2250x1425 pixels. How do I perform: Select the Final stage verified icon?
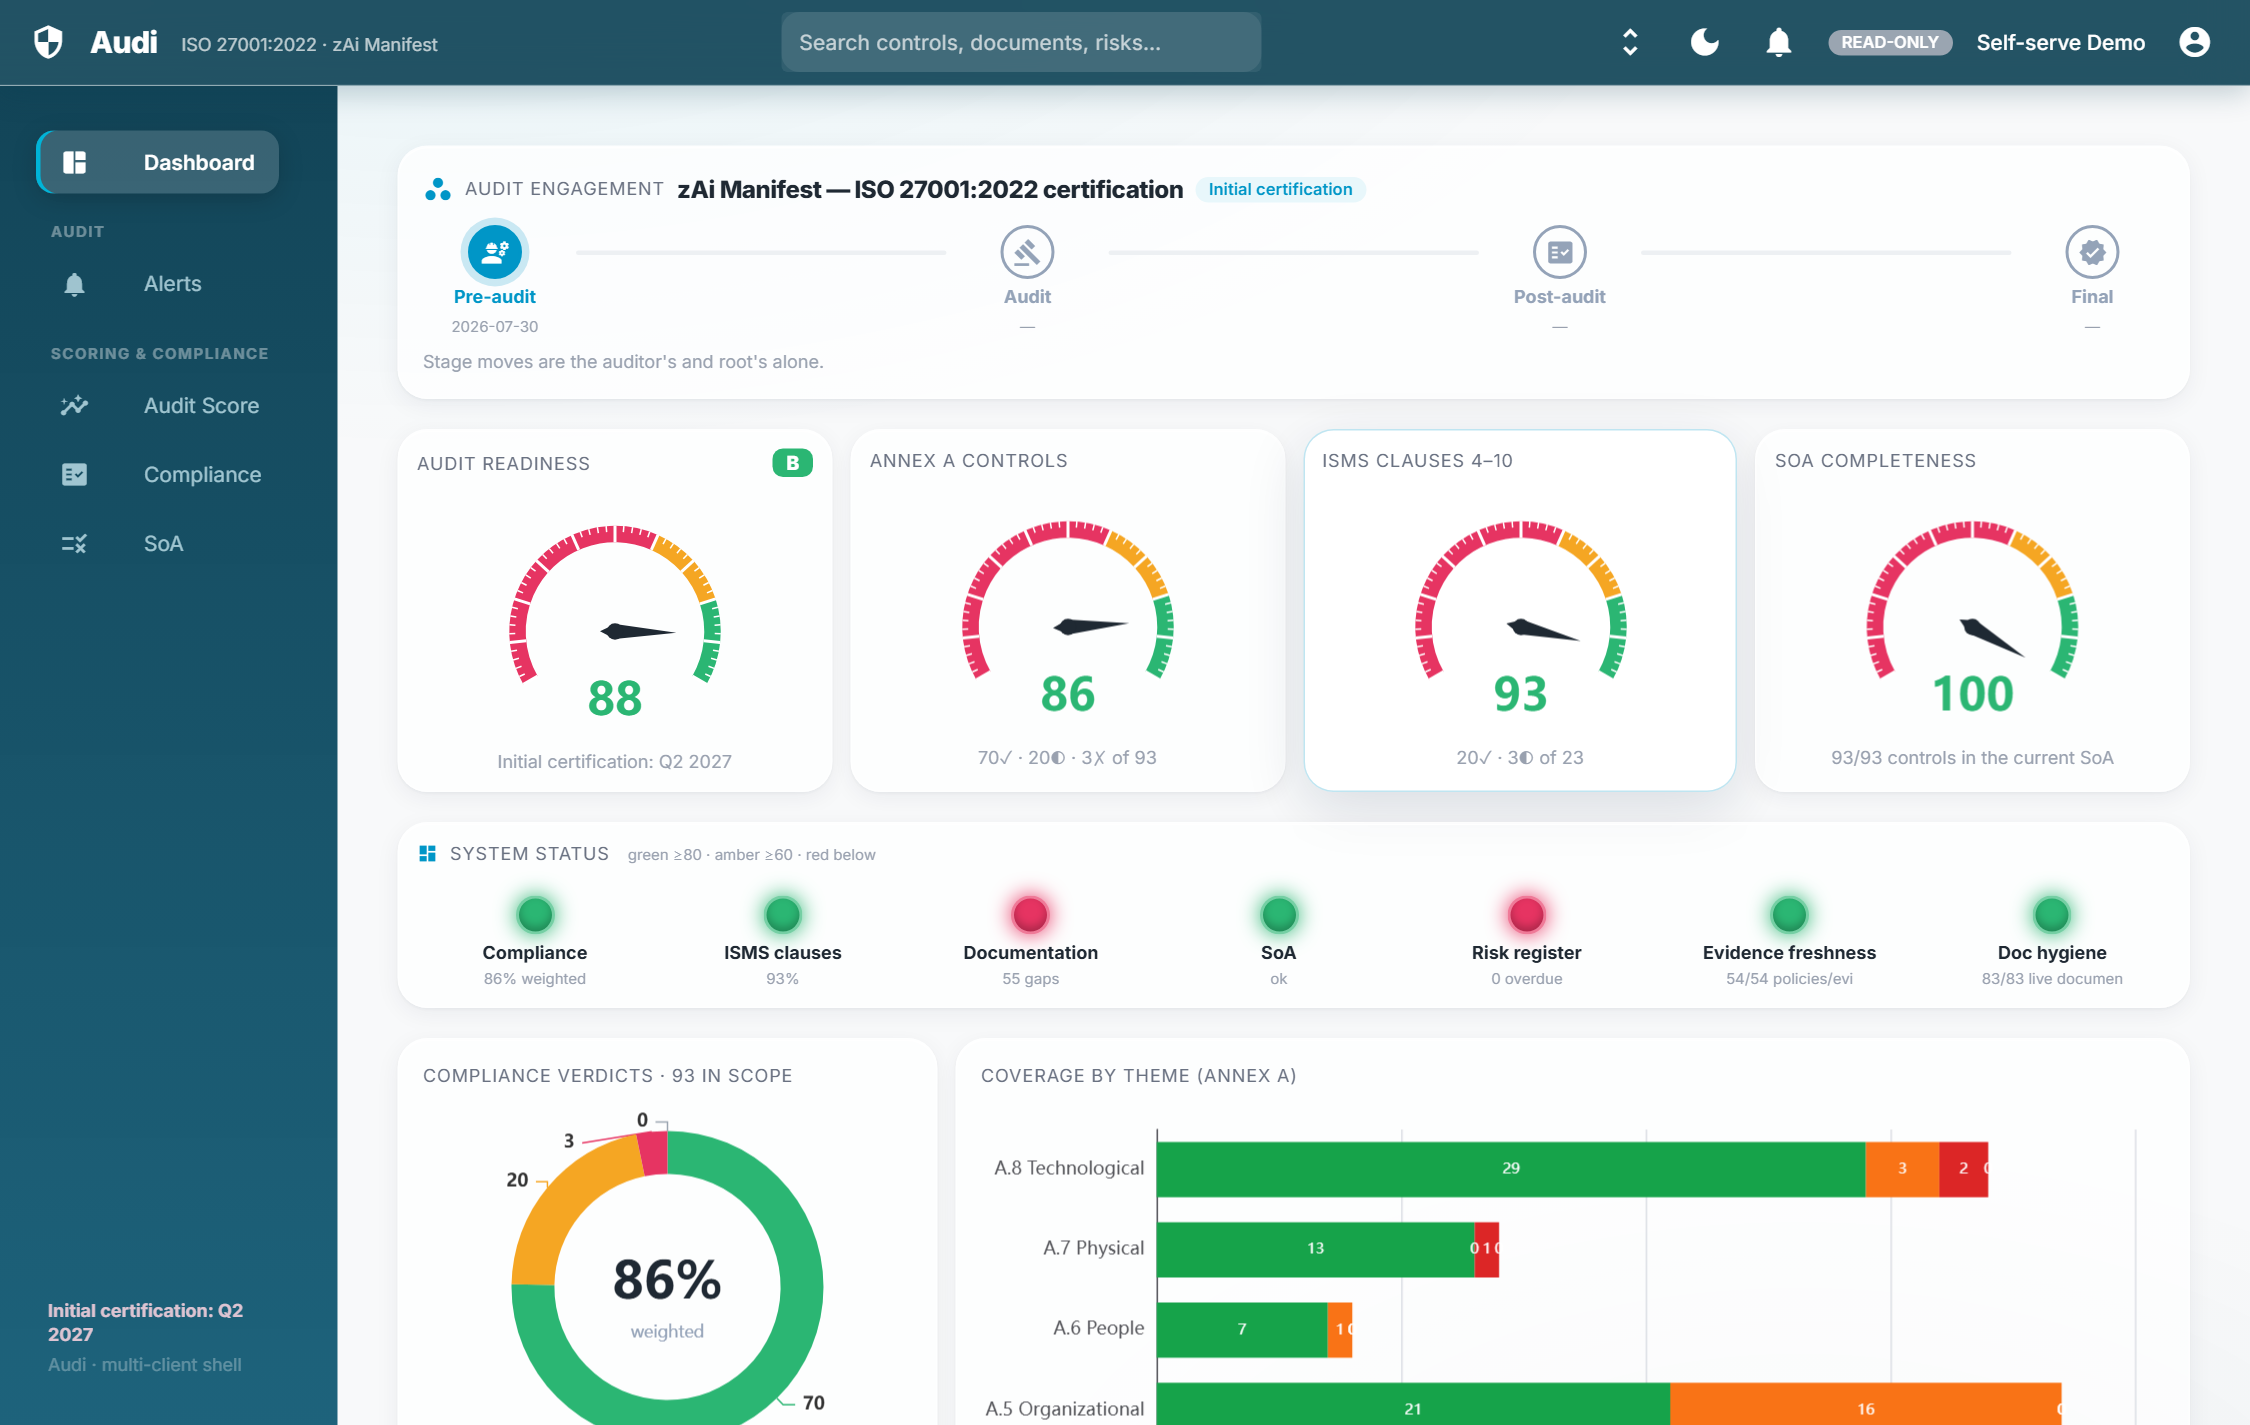coord(2092,252)
